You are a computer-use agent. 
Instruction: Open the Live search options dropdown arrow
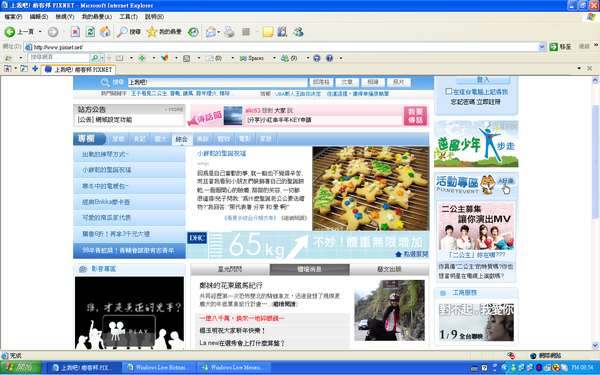pos(102,58)
